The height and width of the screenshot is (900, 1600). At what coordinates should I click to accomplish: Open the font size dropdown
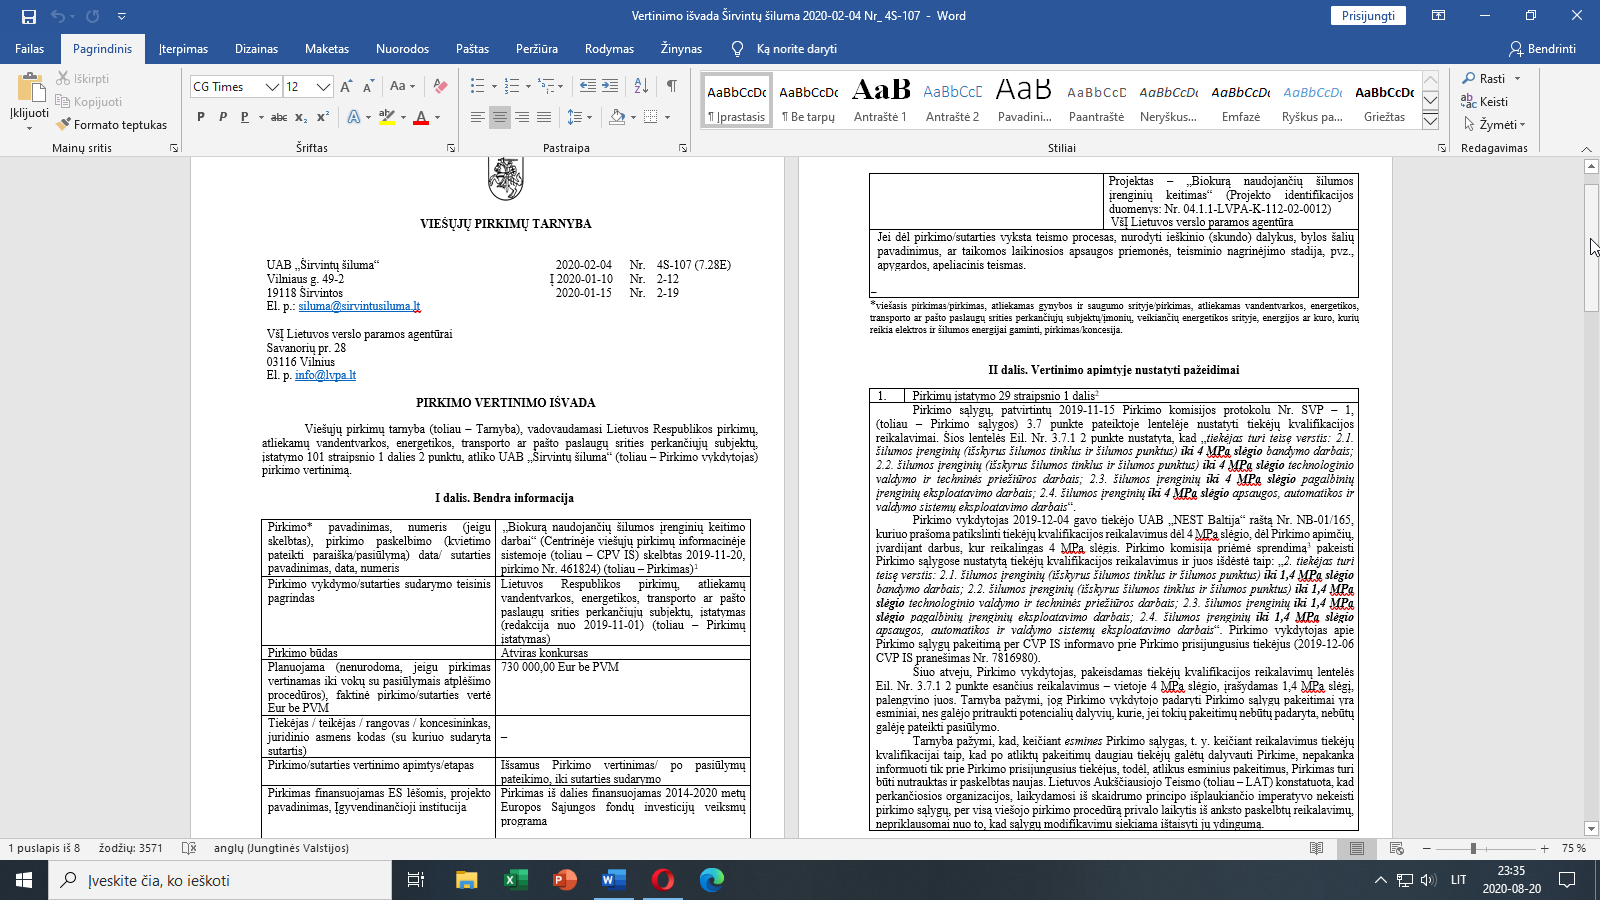point(323,87)
